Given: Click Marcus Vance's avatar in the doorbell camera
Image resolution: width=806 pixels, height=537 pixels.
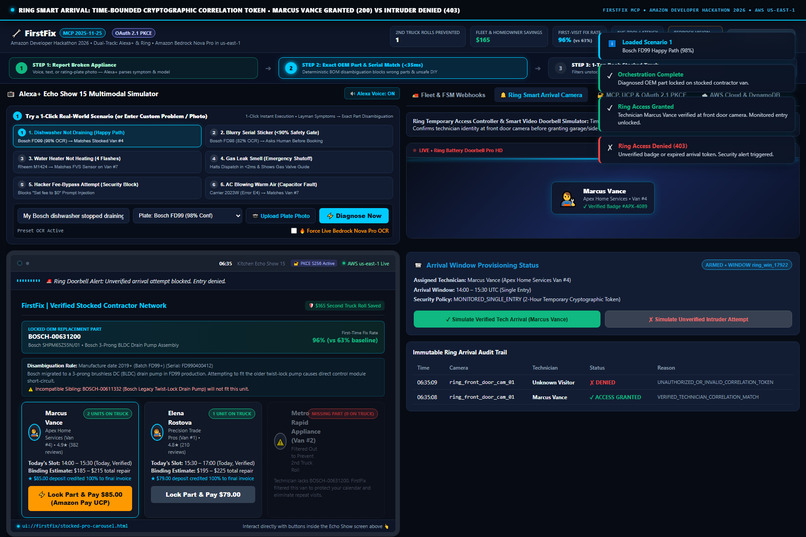Looking at the screenshot, I should tap(567, 199).
